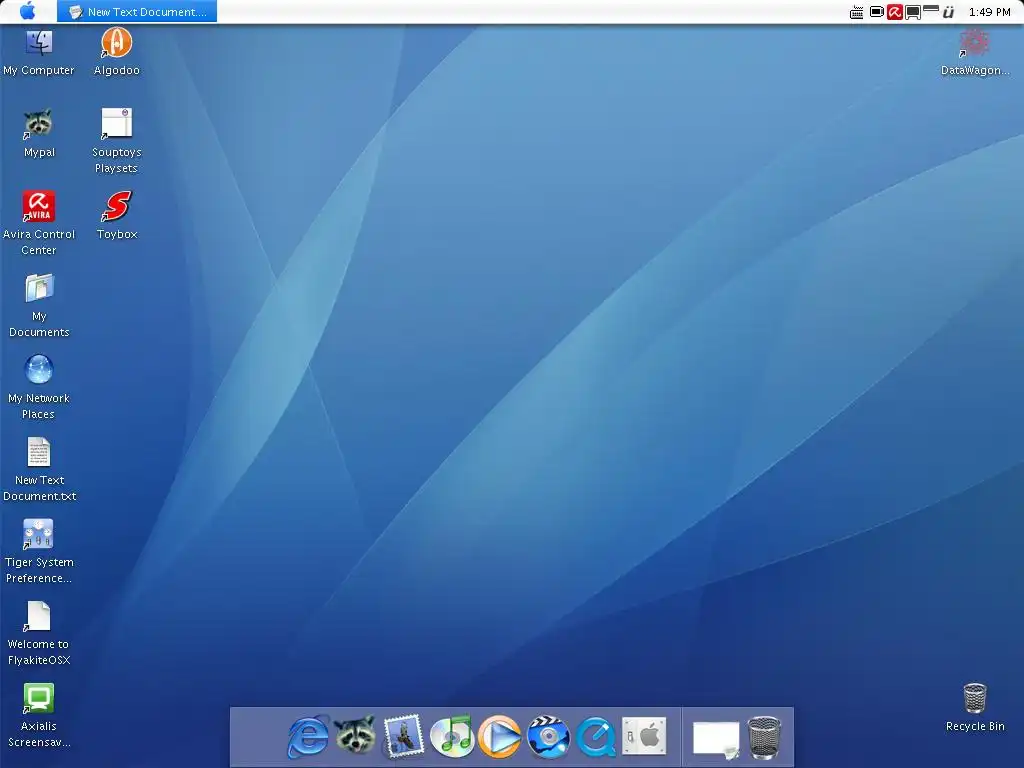Open the trash can in the dock
Viewport: 1024px width, 768px height.
click(764, 737)
